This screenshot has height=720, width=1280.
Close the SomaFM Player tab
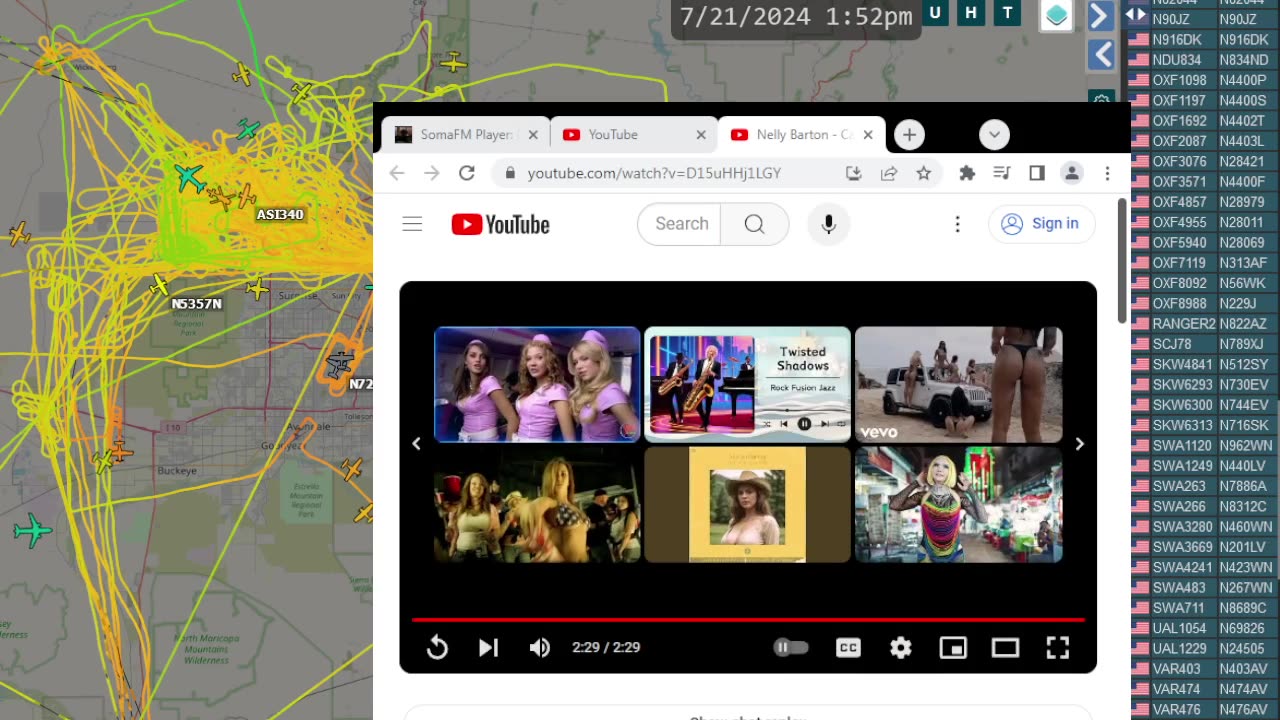pyautogui.click(x=533, y=135)
